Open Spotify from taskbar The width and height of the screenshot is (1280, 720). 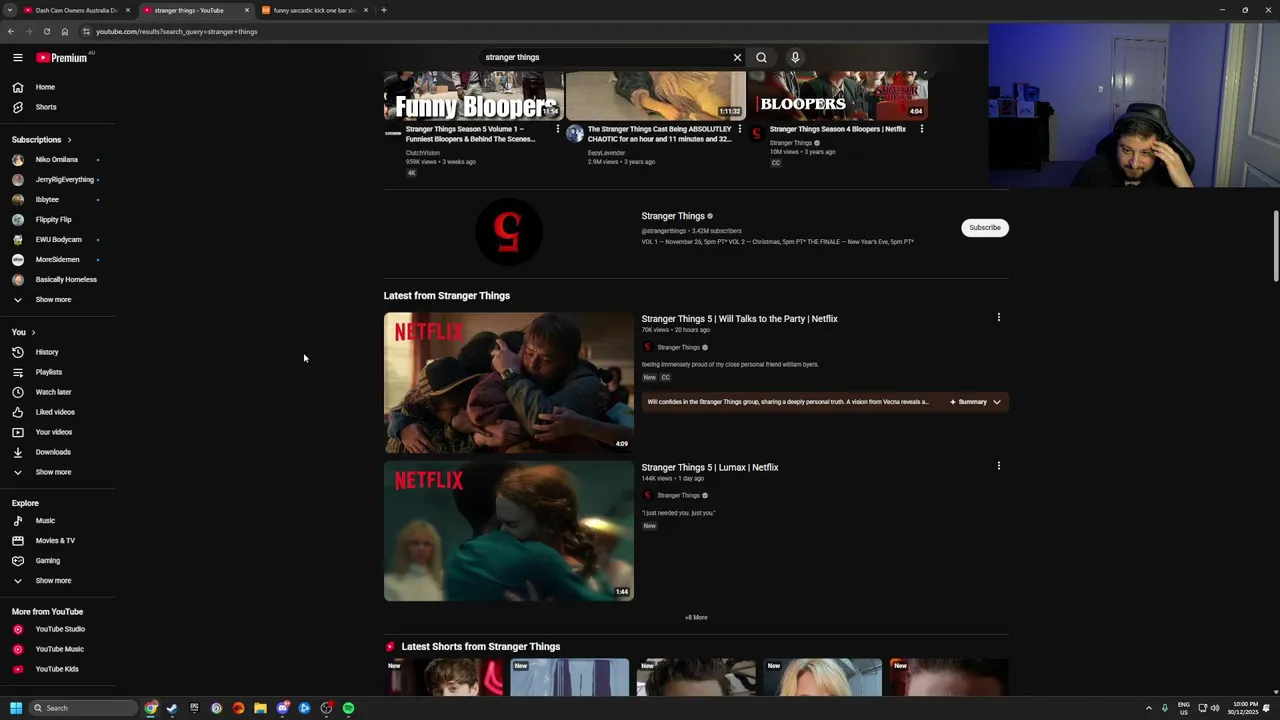[x=348, y=708]
